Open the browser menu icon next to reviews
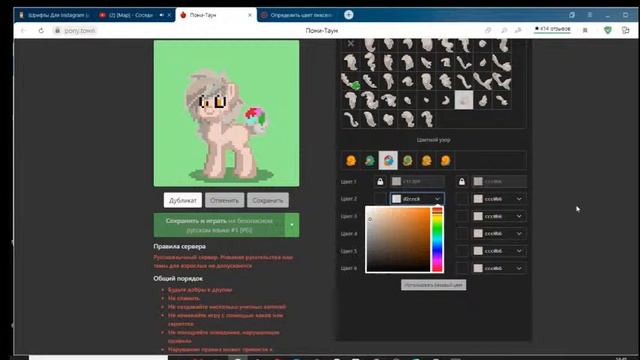 tap(585, 30)
